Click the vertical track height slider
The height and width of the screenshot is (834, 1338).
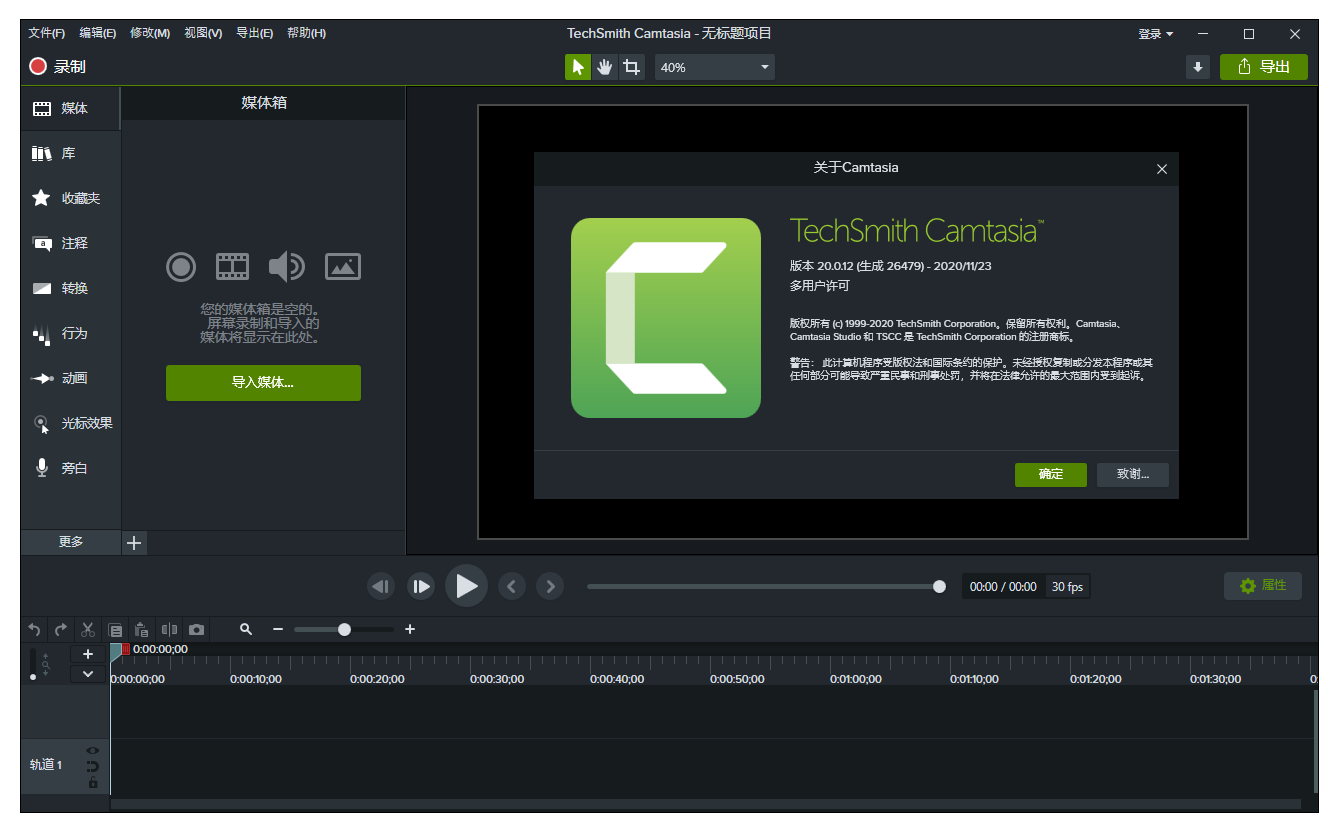click(33, 664)
